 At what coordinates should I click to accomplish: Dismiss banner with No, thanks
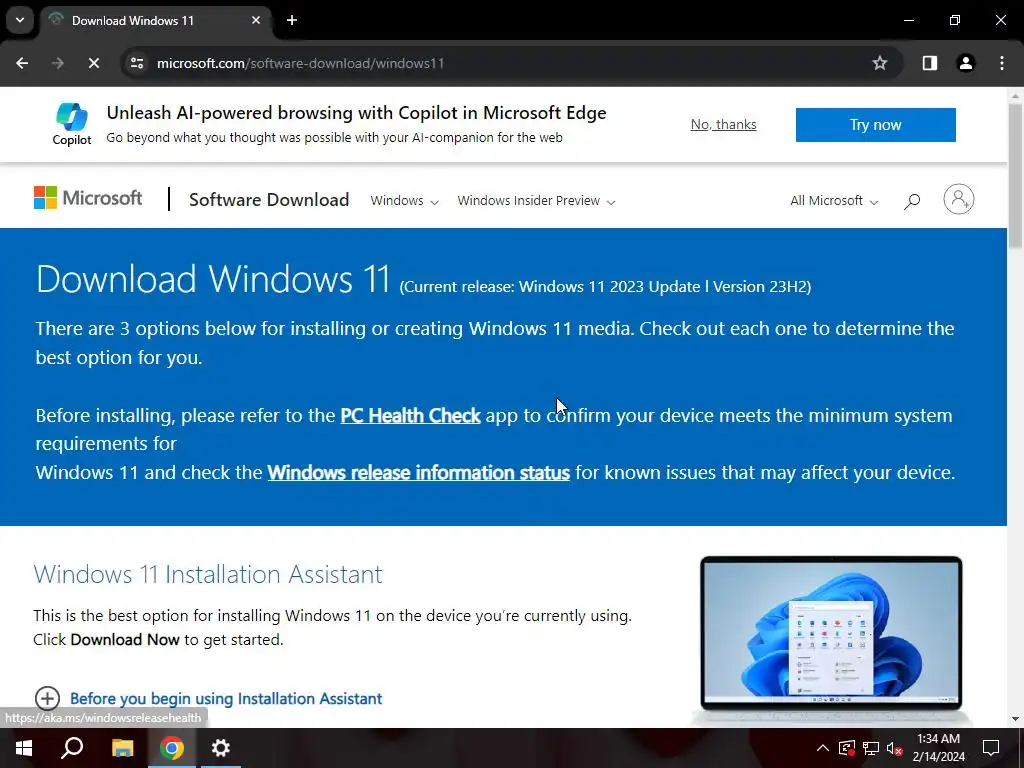(724, 124)
